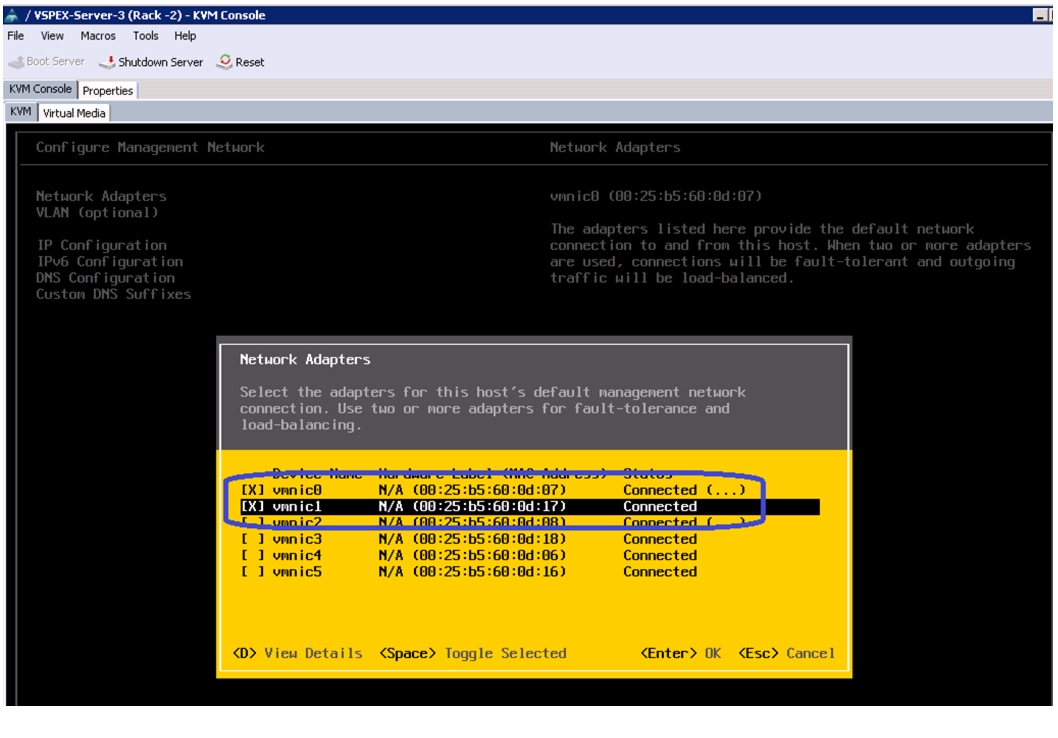The image size is (1058, 738).
Task: Click the <D> View Details option
Action: (x=298, y=653)
